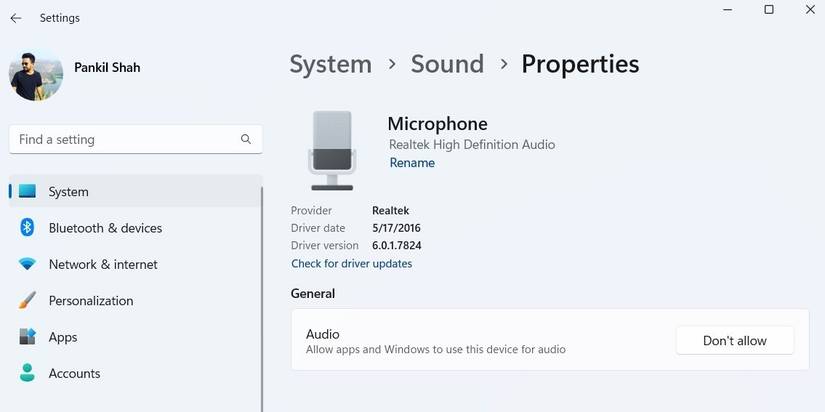Click the Bluetooth icon in sidebar
Screen dimensions: 825x412
[27, 228]
